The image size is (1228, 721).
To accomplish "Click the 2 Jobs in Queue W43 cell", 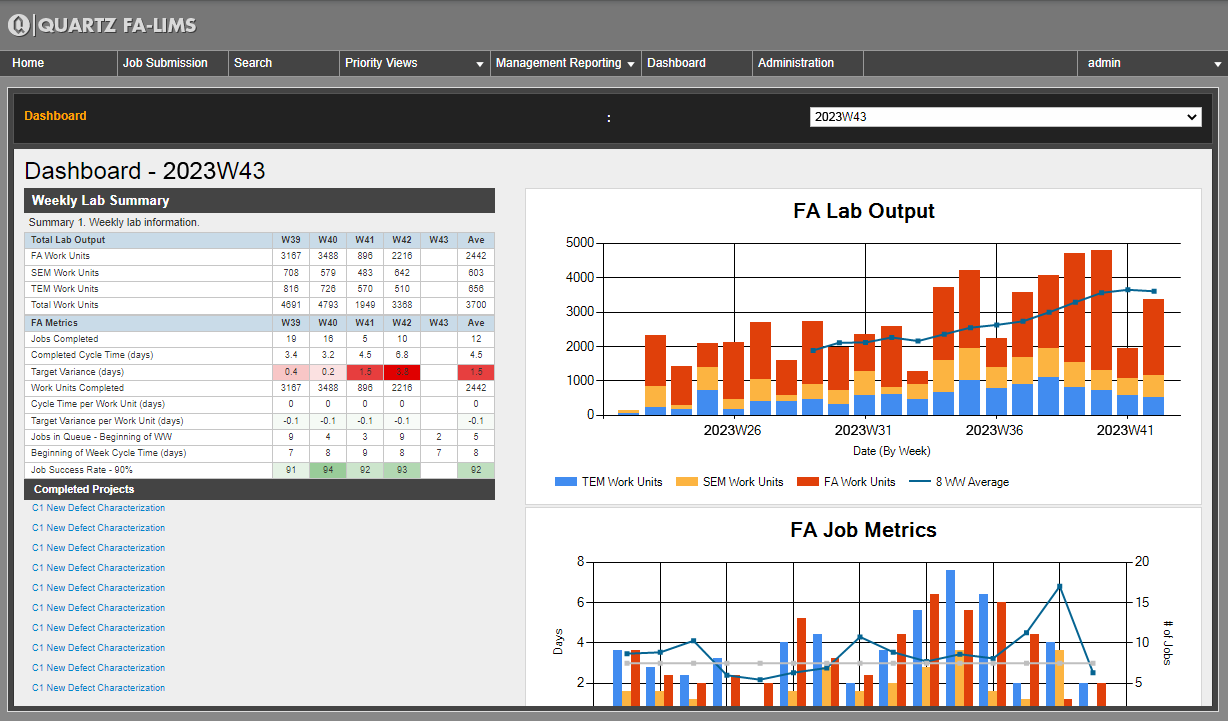I will (439, 436).
